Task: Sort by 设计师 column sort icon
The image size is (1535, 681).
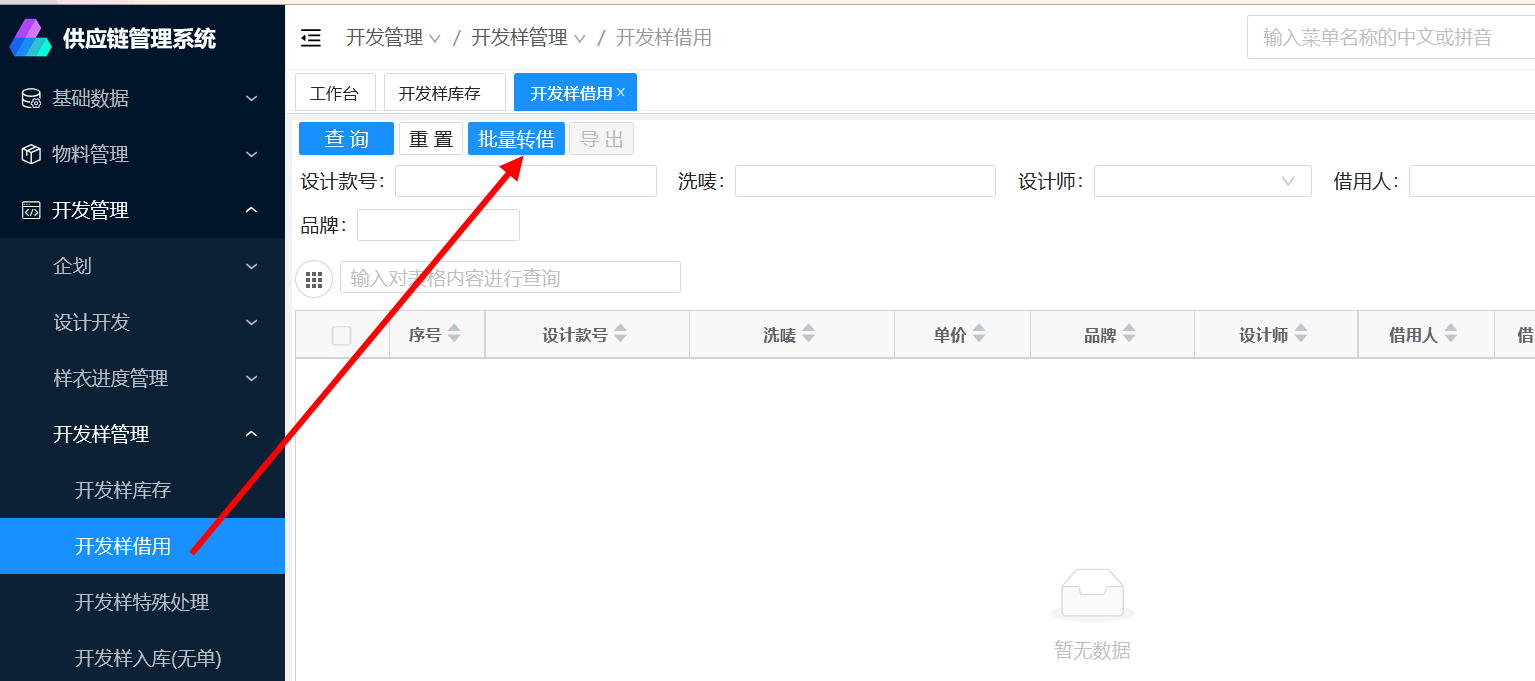Action: (x=1301, y=334)
